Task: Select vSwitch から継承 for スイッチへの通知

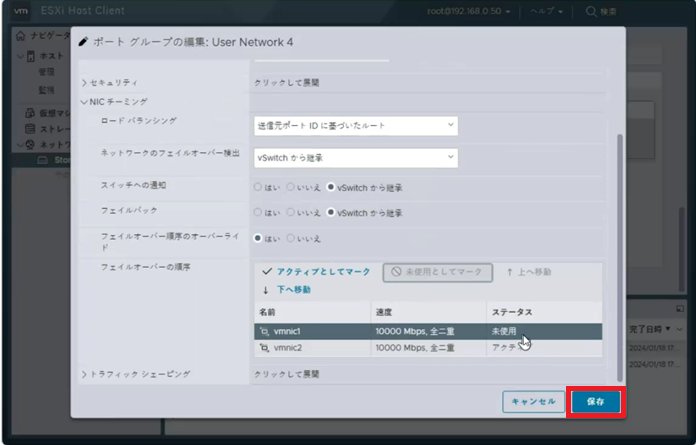Action: click(330, 187)
